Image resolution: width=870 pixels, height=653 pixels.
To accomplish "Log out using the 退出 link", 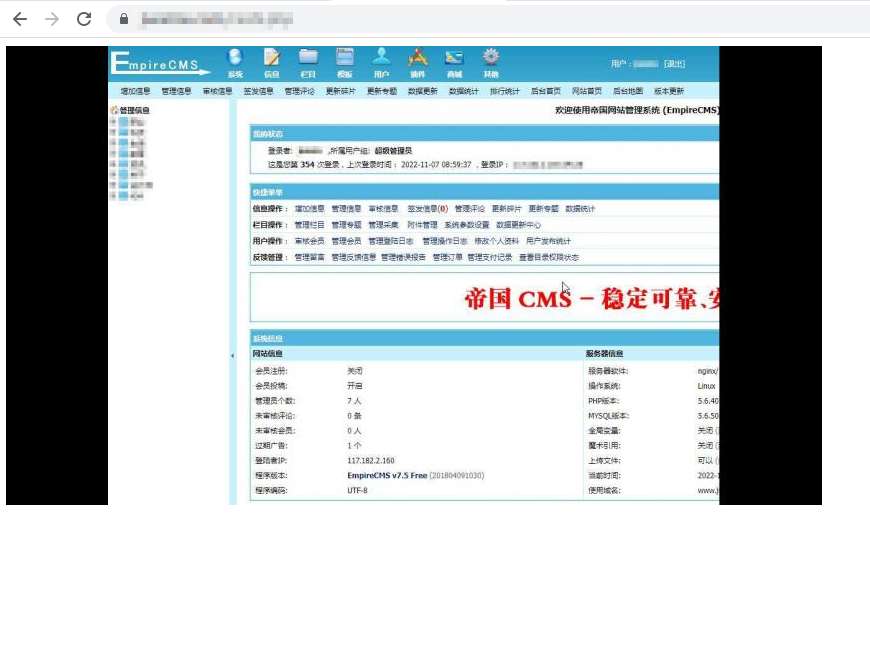I will pos(675,64).
